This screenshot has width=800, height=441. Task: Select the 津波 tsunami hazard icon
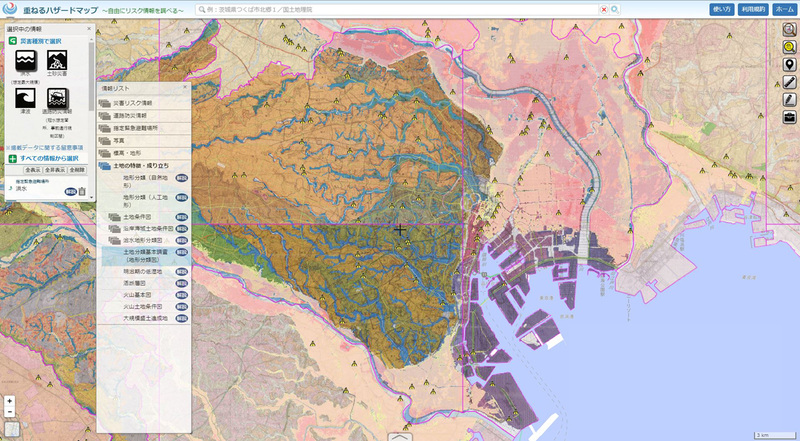pos(25,97)
